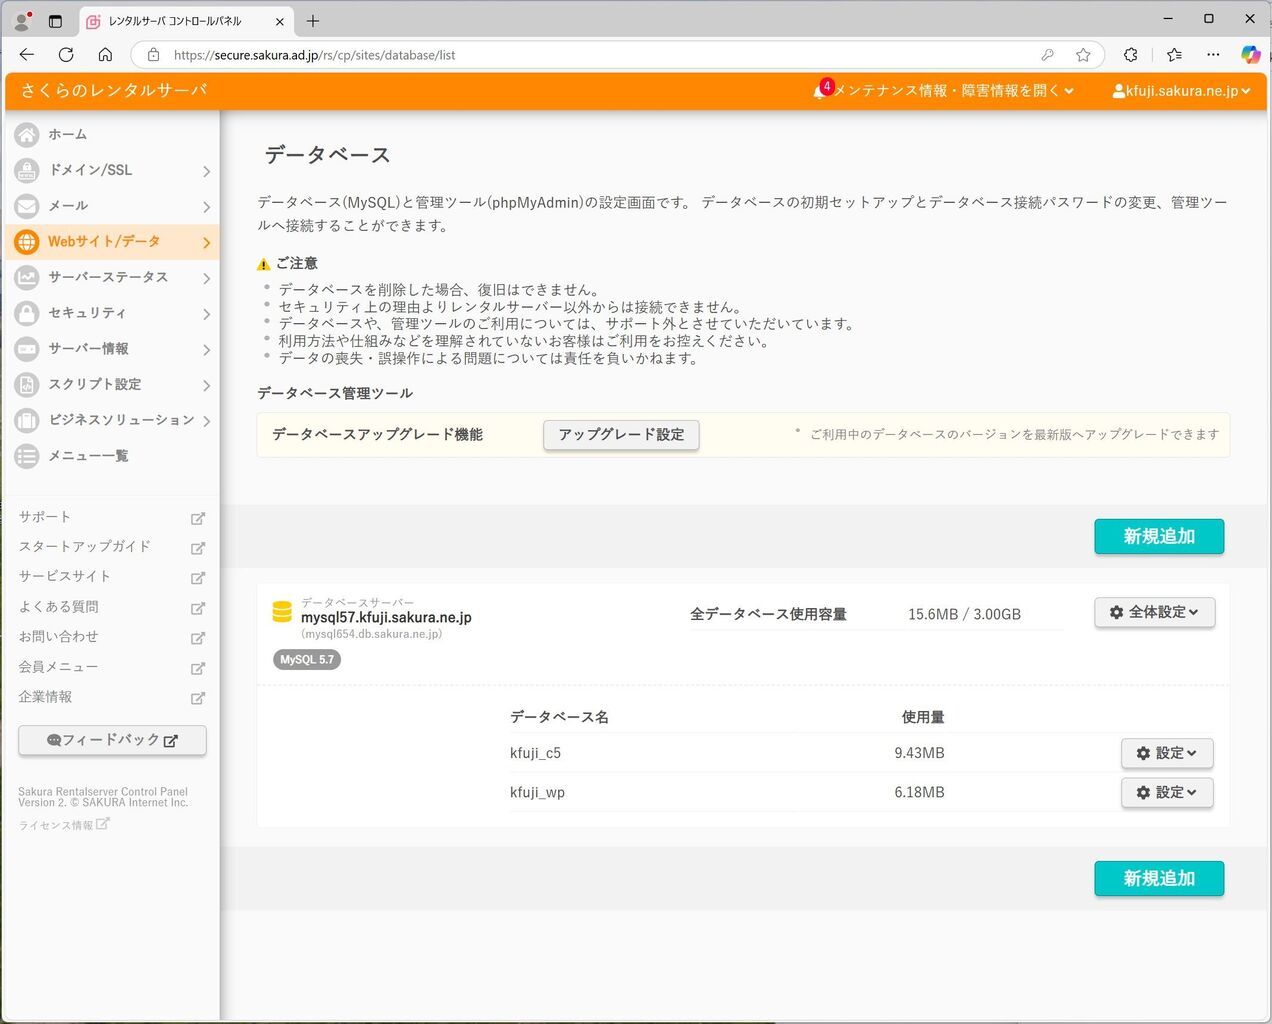The height and width of the screenshot is (1024, 1272).
Task: Click external link icon beside スタートアップガイド
Action: (x=198, y=548)
